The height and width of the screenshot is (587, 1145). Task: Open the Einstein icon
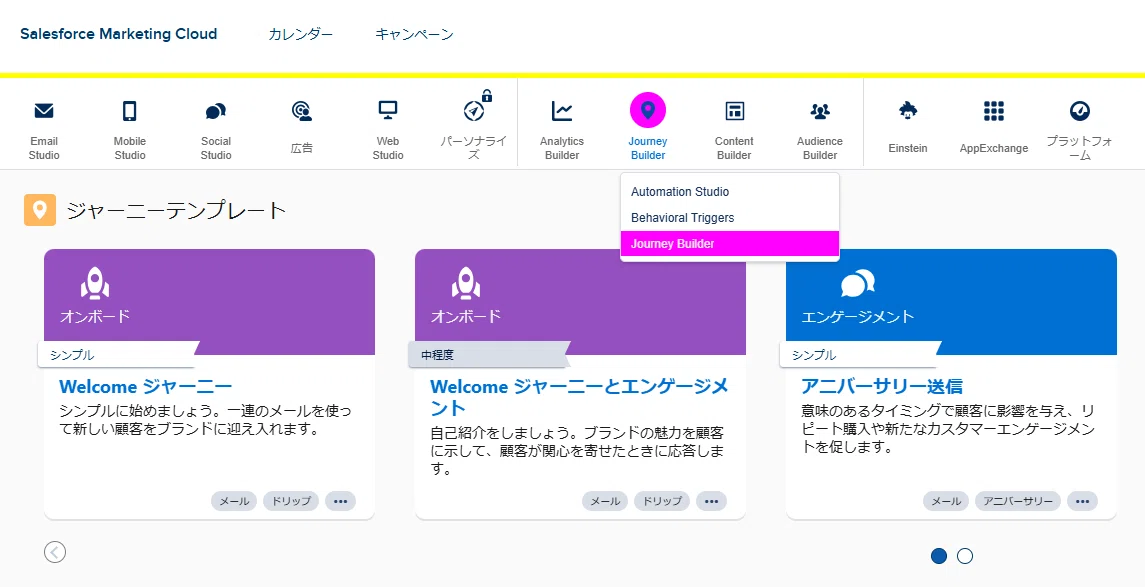908,111
